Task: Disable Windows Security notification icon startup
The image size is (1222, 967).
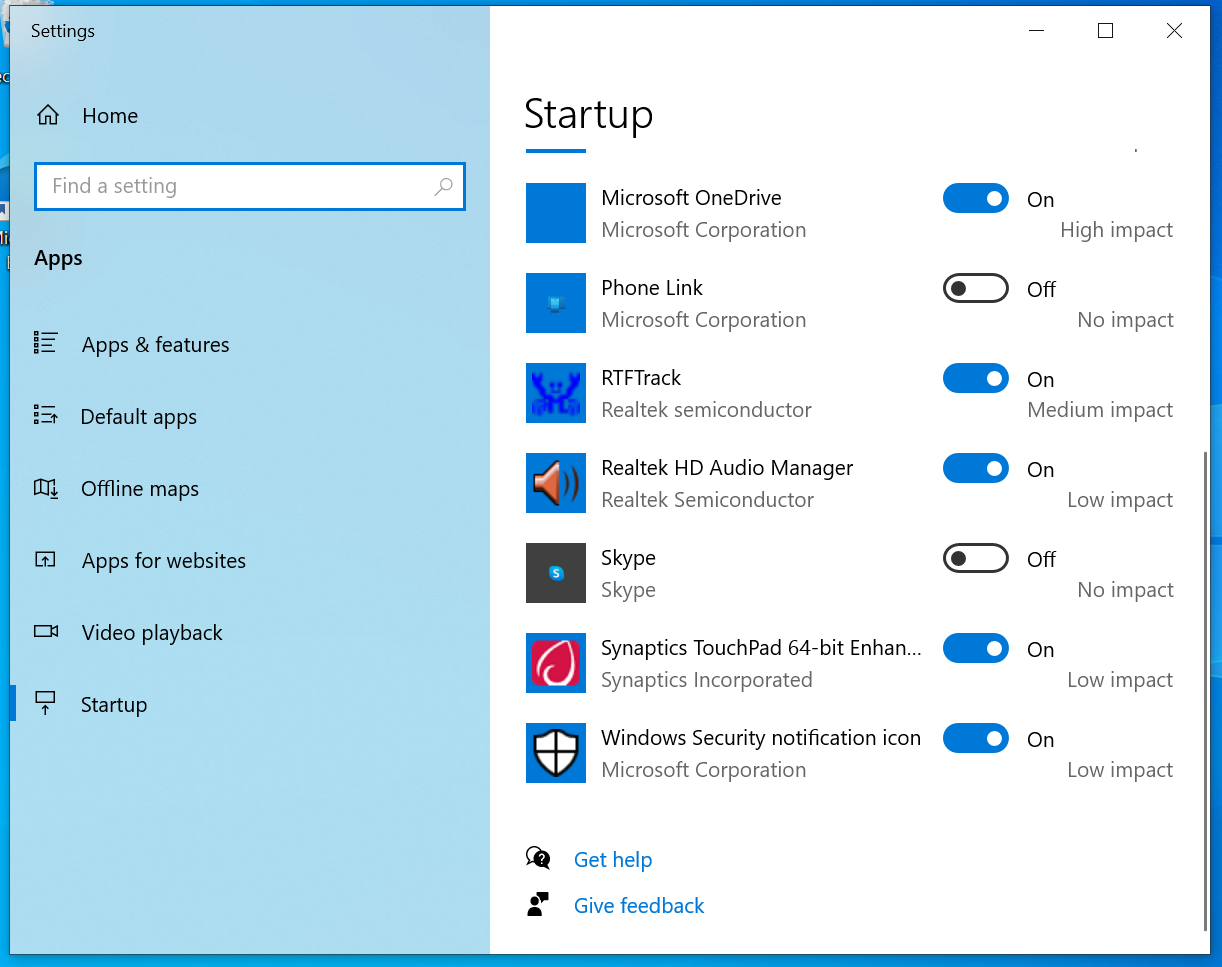Action: pos(975,738)
